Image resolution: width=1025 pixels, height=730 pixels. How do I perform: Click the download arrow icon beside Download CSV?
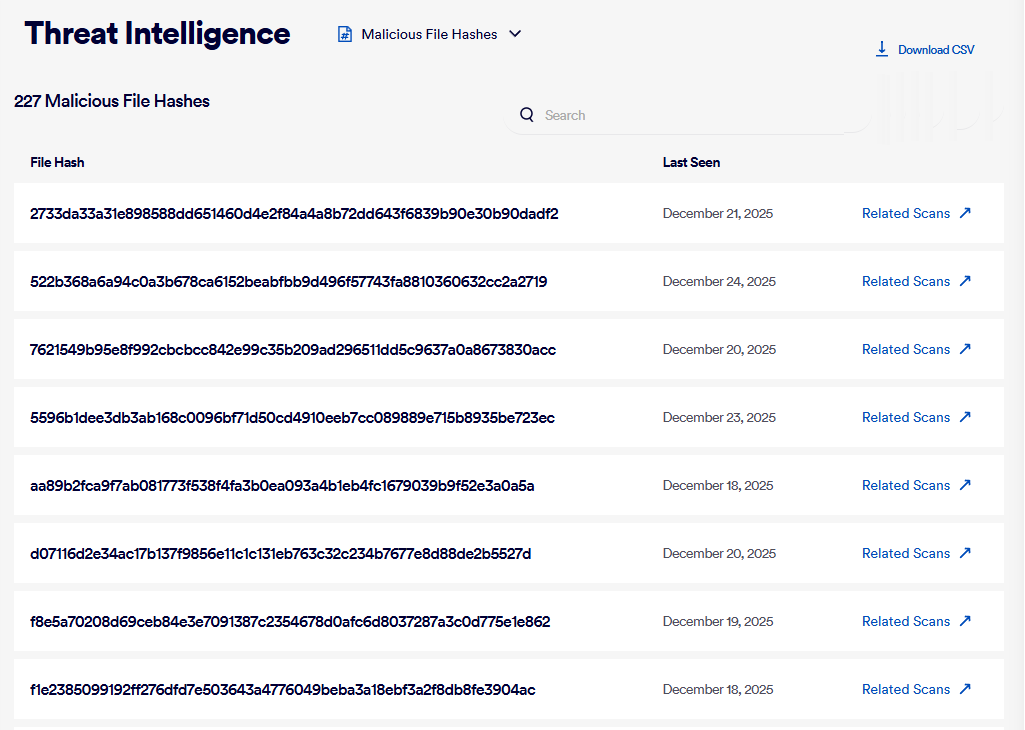point(882,49)
